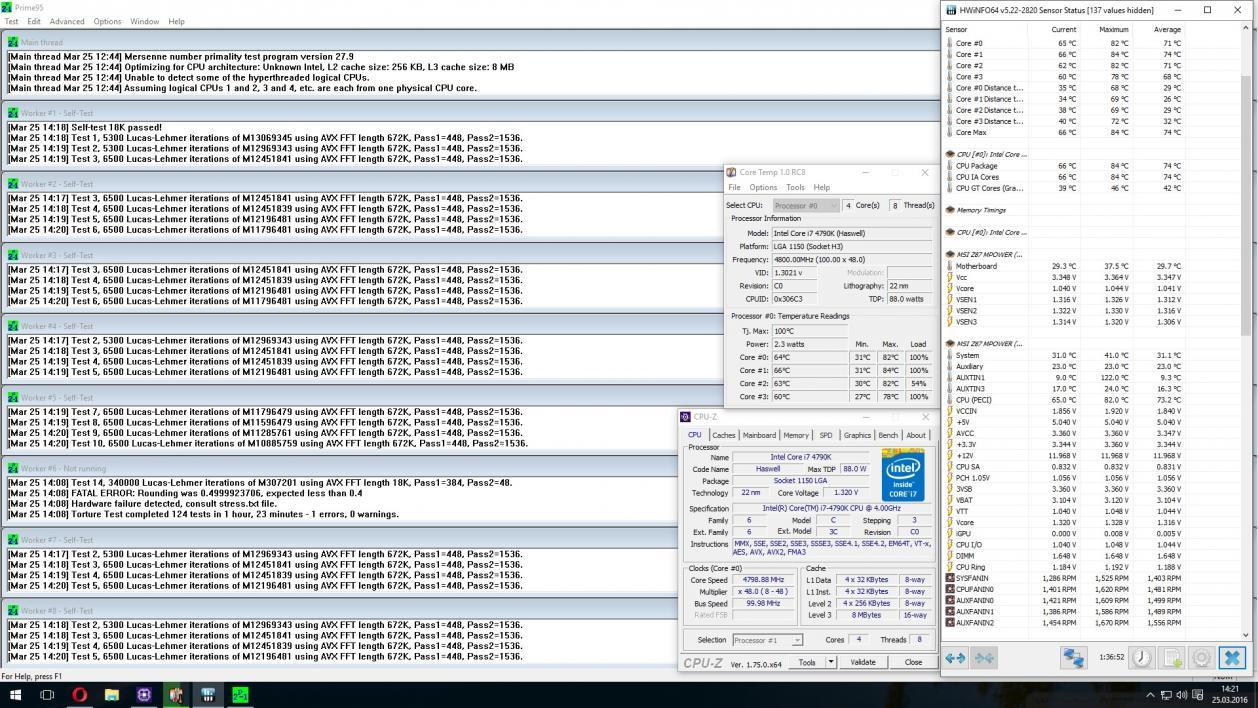Switch to CPU-Z via taskbar icon

[x=143, y=695]
